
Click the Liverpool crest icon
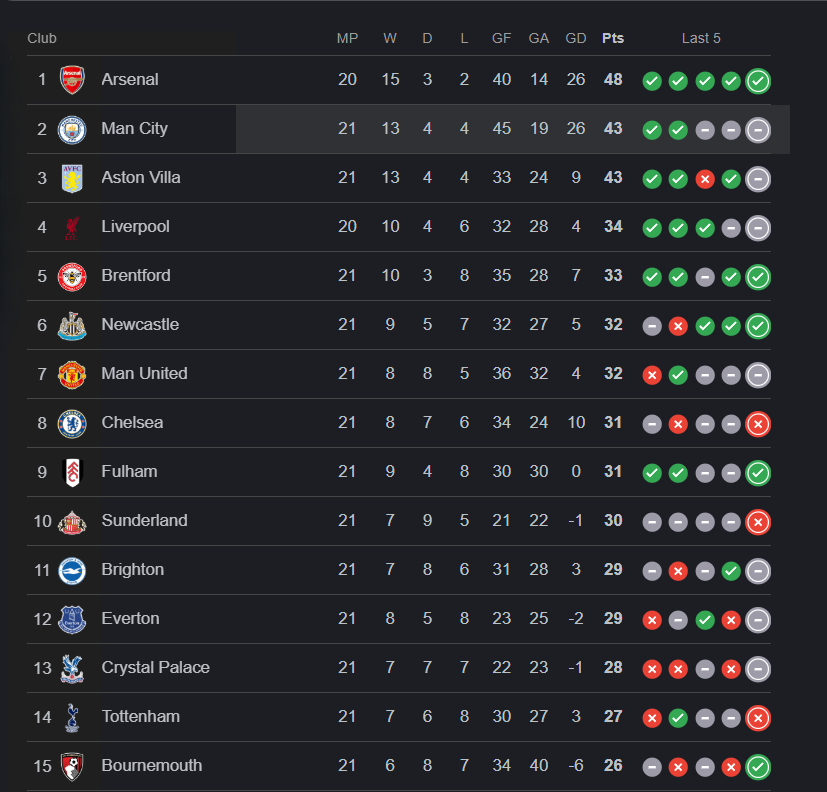coord(72,227)
